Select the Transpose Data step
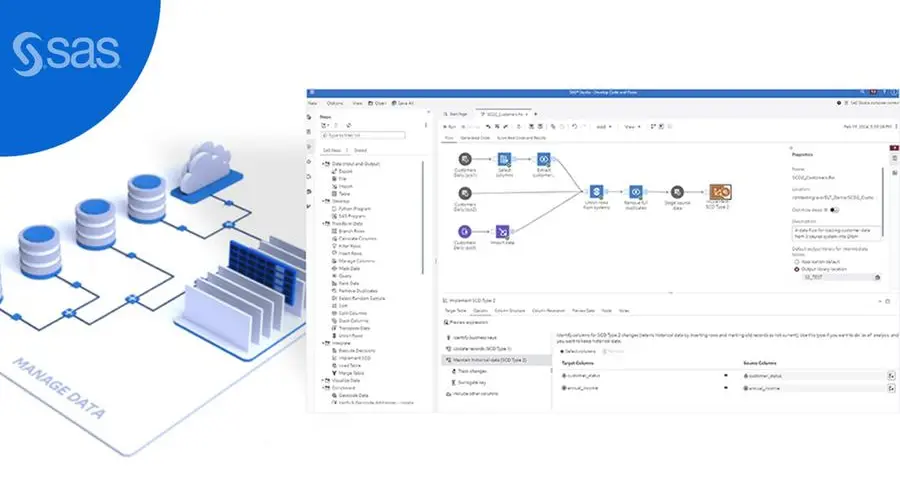 tap(351, 328)
